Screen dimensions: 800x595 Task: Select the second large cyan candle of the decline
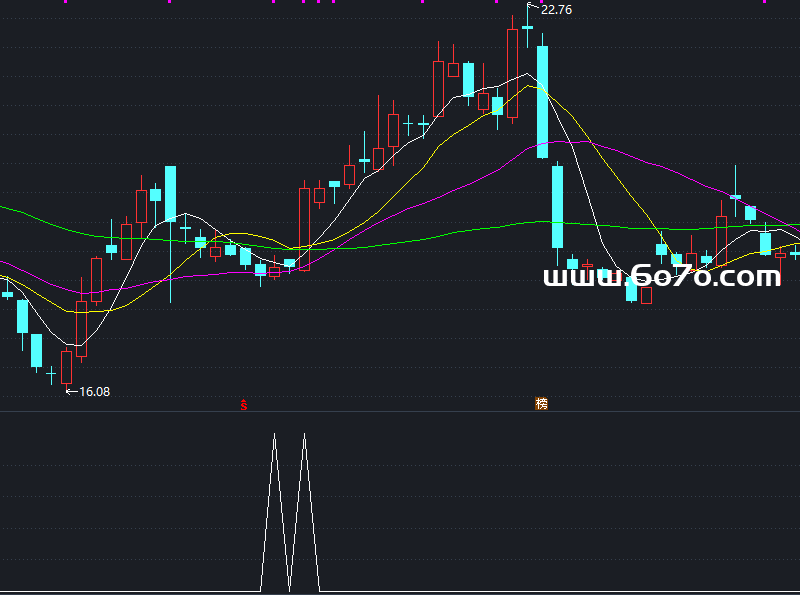pyautogui.click(x=558, y=207)
